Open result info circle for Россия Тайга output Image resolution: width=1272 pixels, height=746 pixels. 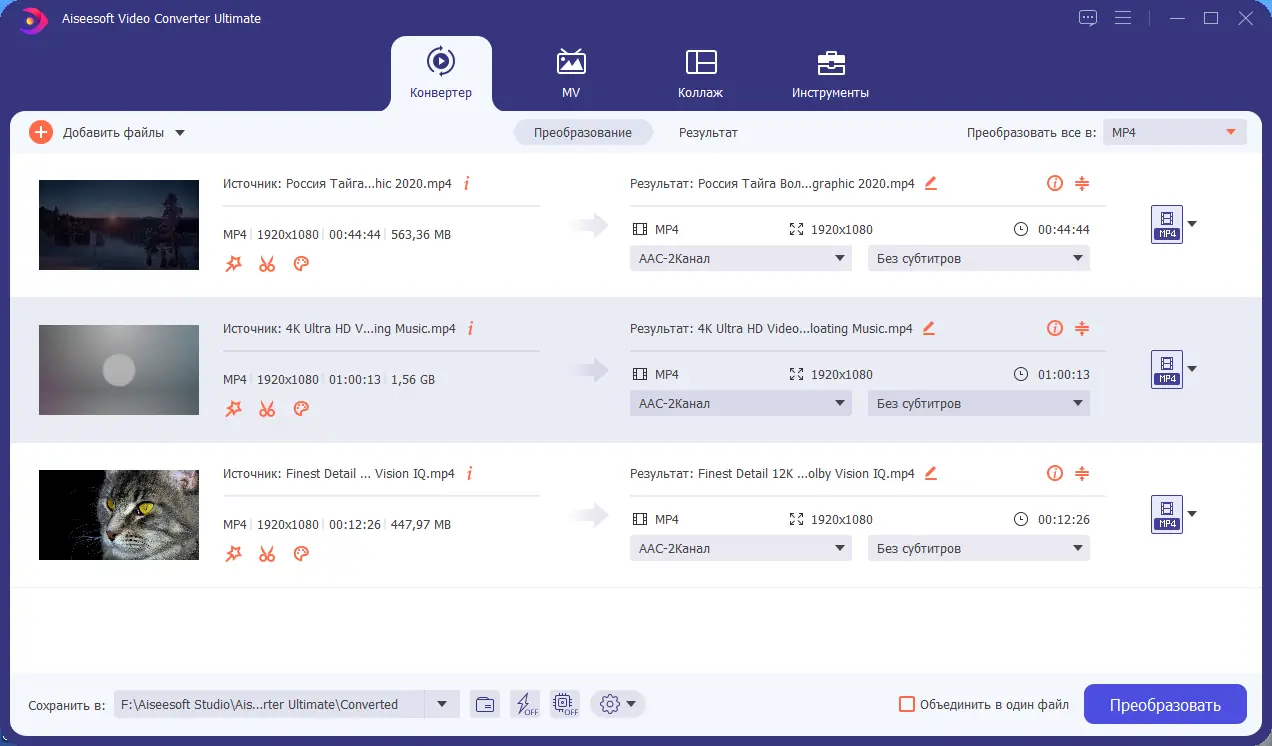[x=1054, y=183]
